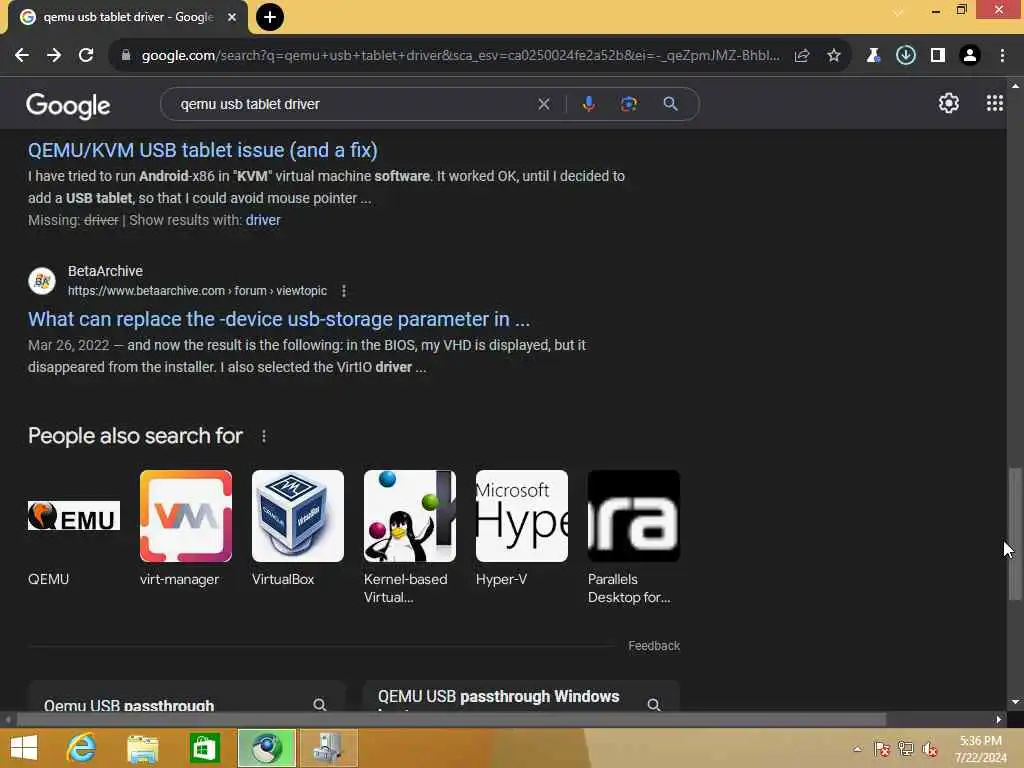This screenshot has height=768, width=1024.
Task: Open BetaArchive result options menu
Action: pos(344,291)
